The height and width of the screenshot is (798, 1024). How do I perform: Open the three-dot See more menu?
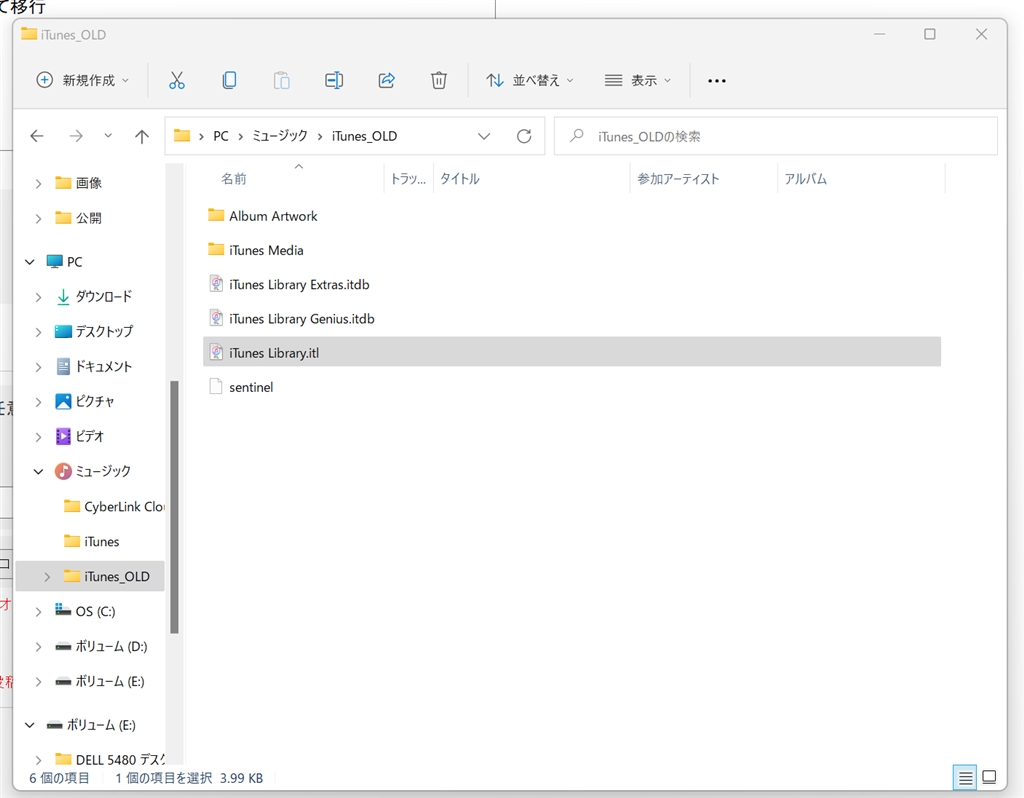(x=716, y=81)
